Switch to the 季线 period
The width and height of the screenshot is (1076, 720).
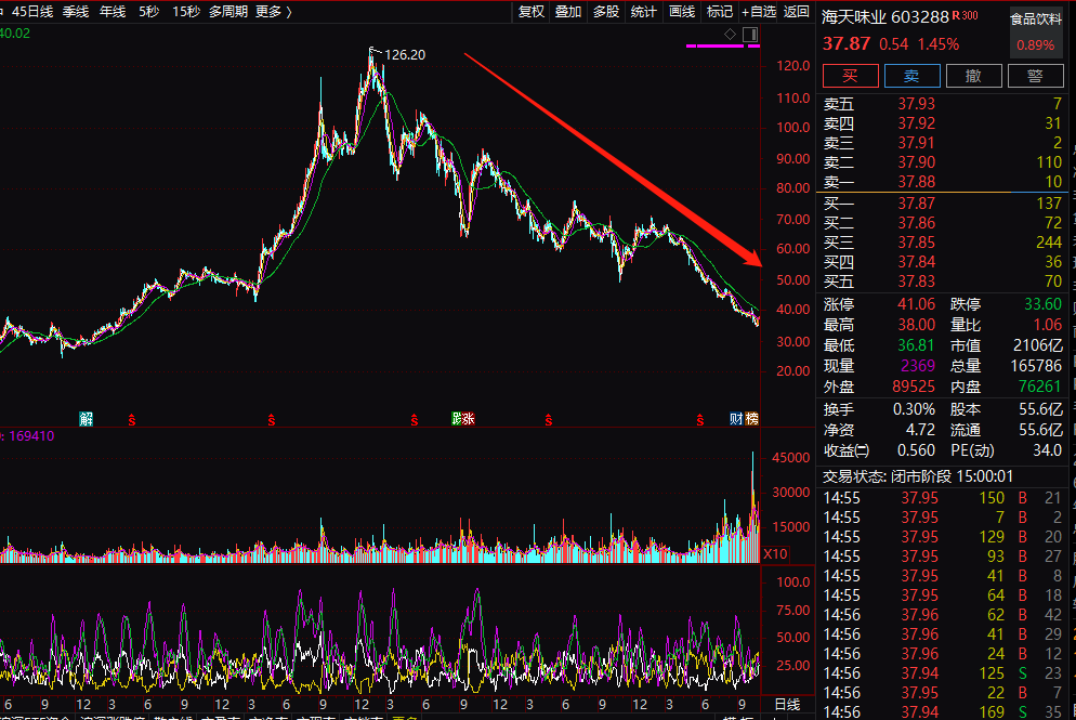coord(75,12)
